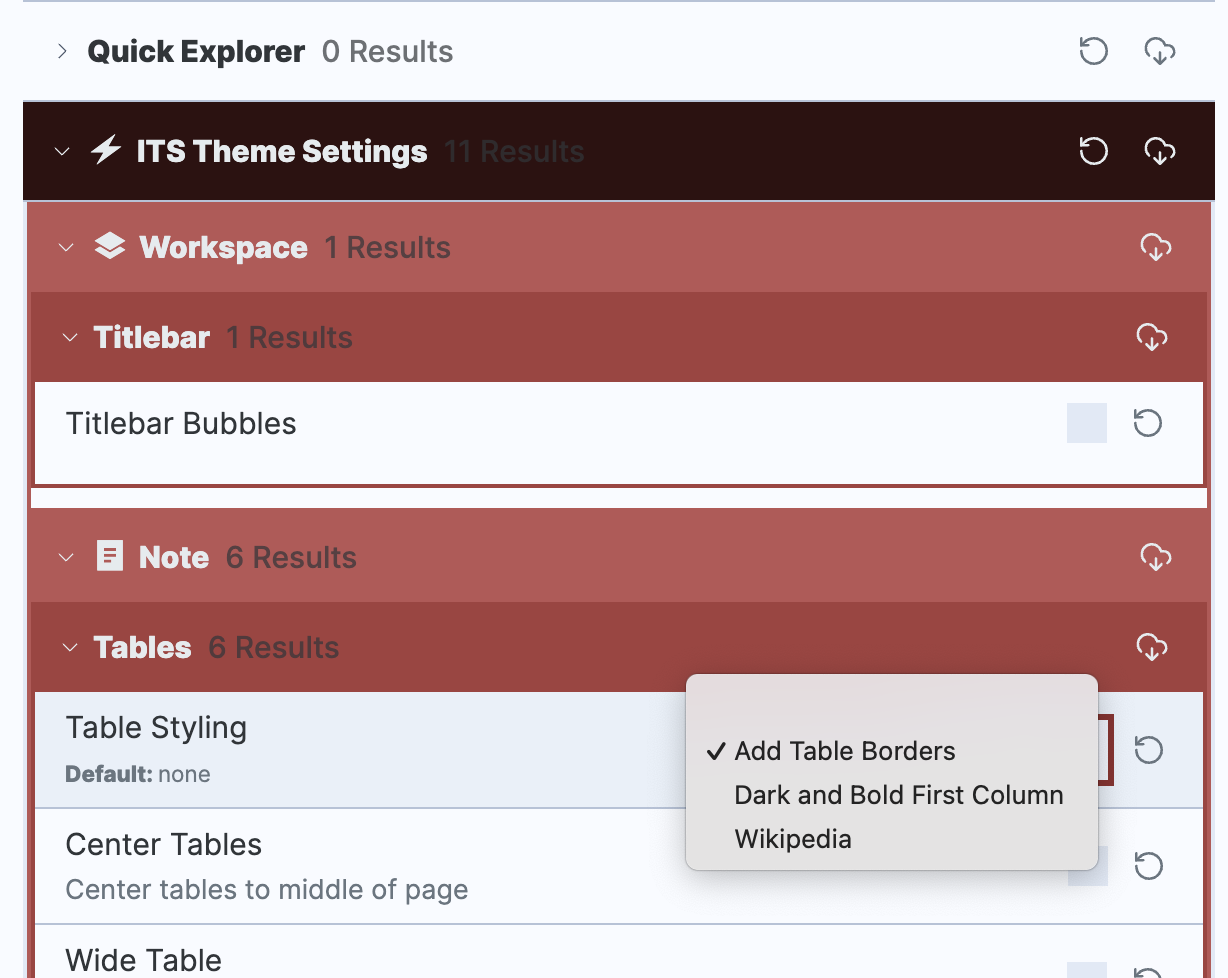Image resolution: width=1228 pixels, height=978 pixels.
Task: Click the layers icon next to Workspace
Action: (x=110, y=246)
